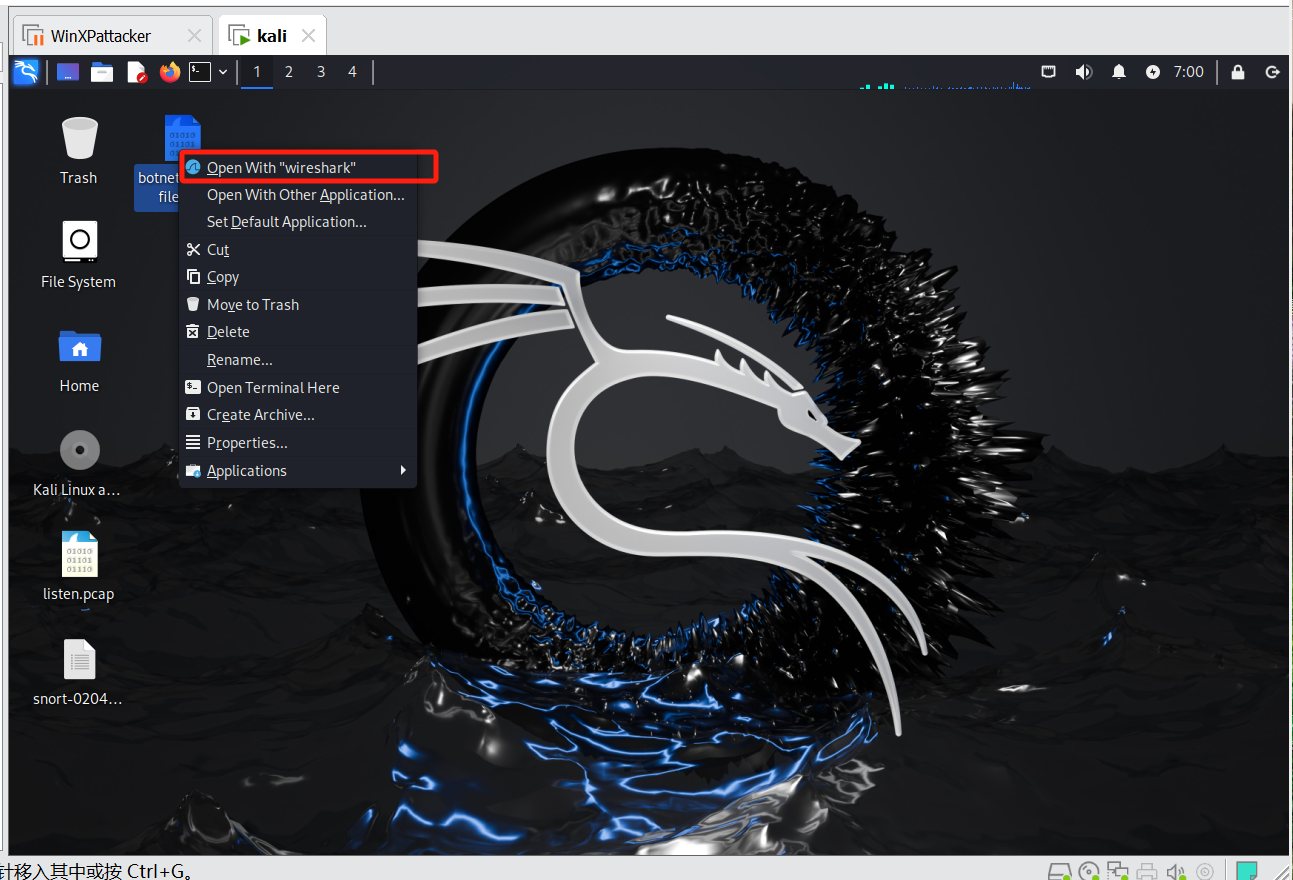Click the teal message log icon
The width and height of the screenshot is (1293, 880).
(x=1247, y=871)
